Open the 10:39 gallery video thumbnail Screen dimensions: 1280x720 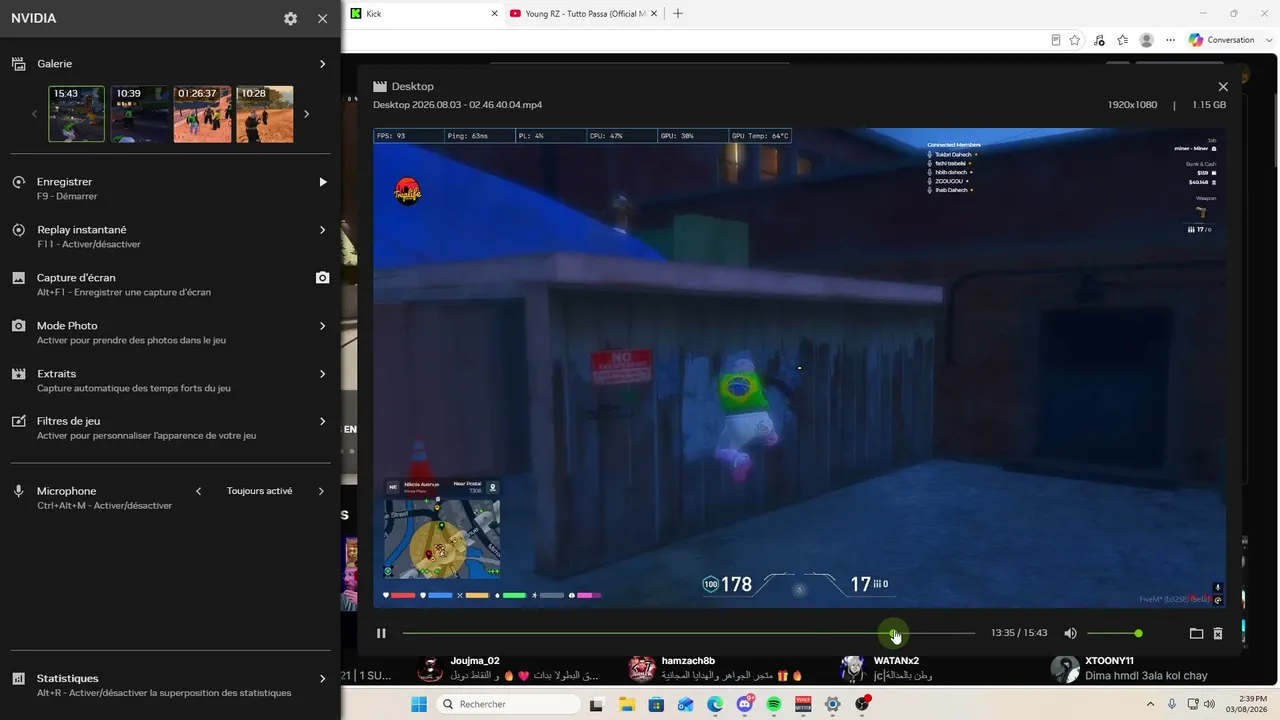click(140, 114)
